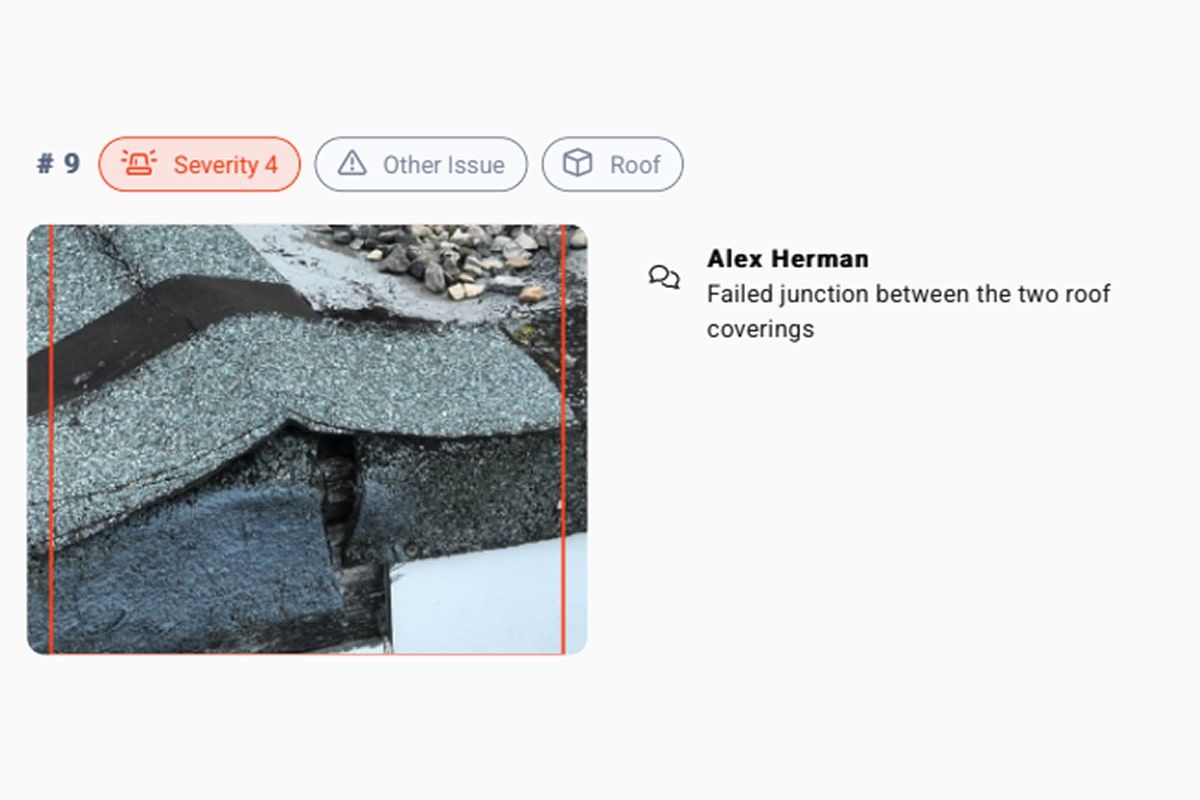Click the warning triangle icon beside Other Issue

point(352,163)
